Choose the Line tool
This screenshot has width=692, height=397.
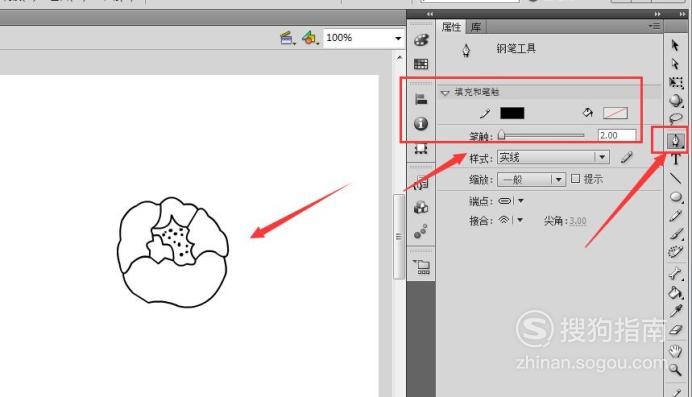pos(676,178)
